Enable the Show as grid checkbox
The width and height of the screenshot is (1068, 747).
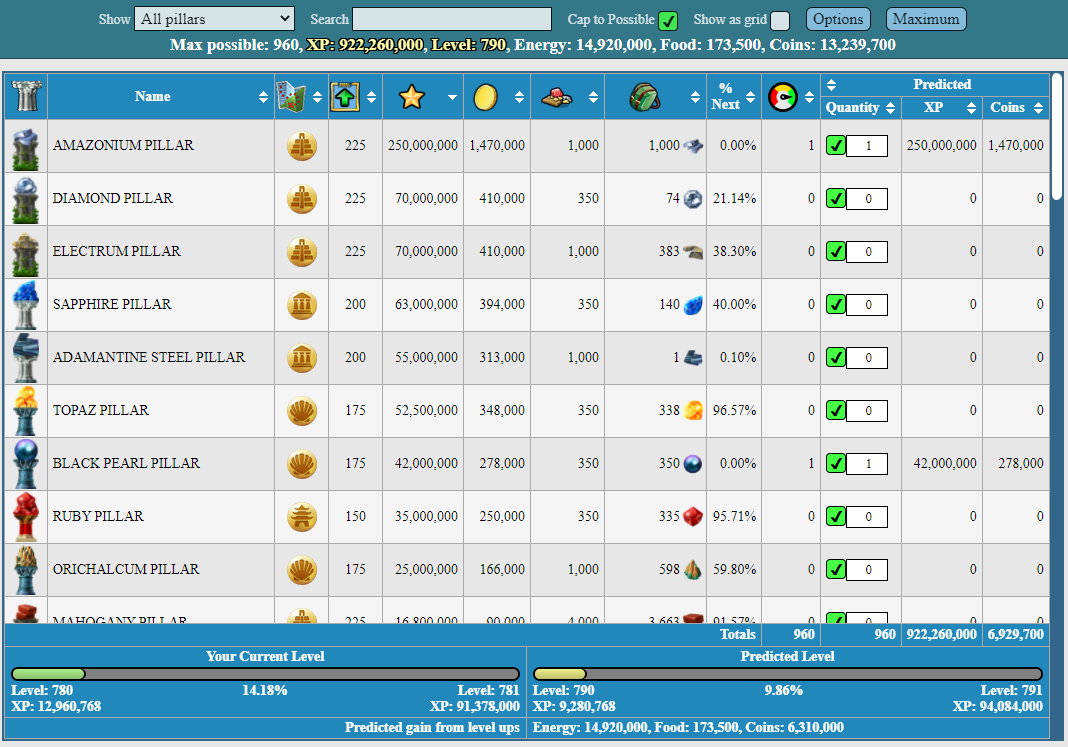click(x=780, y=21)
